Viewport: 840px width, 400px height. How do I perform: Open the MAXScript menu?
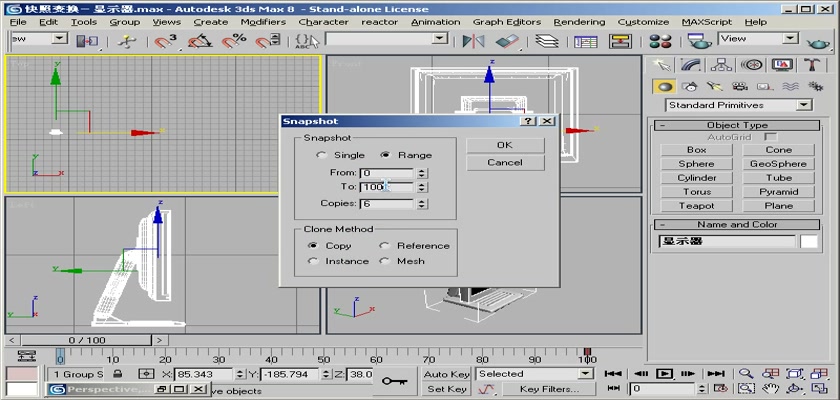[707, 22]
